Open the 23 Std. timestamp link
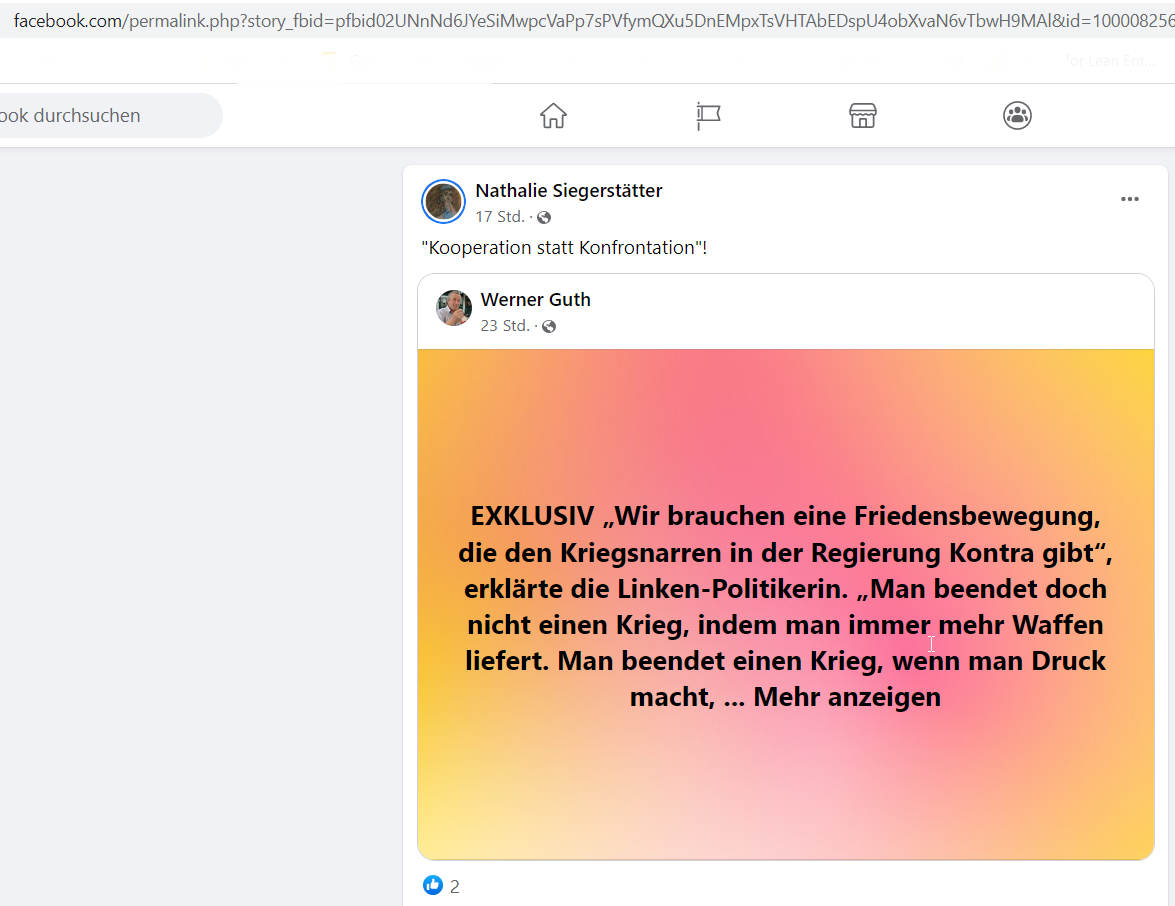The width and height of the screenshot is (1175, 906). click(x=505, y=325)
